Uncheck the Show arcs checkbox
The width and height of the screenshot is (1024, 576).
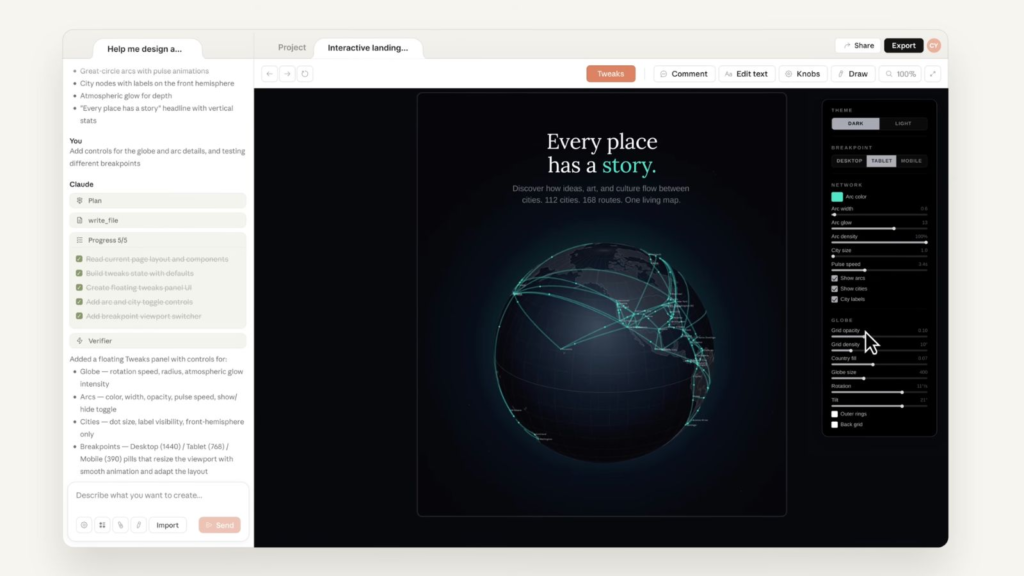[x=835, y=278]
